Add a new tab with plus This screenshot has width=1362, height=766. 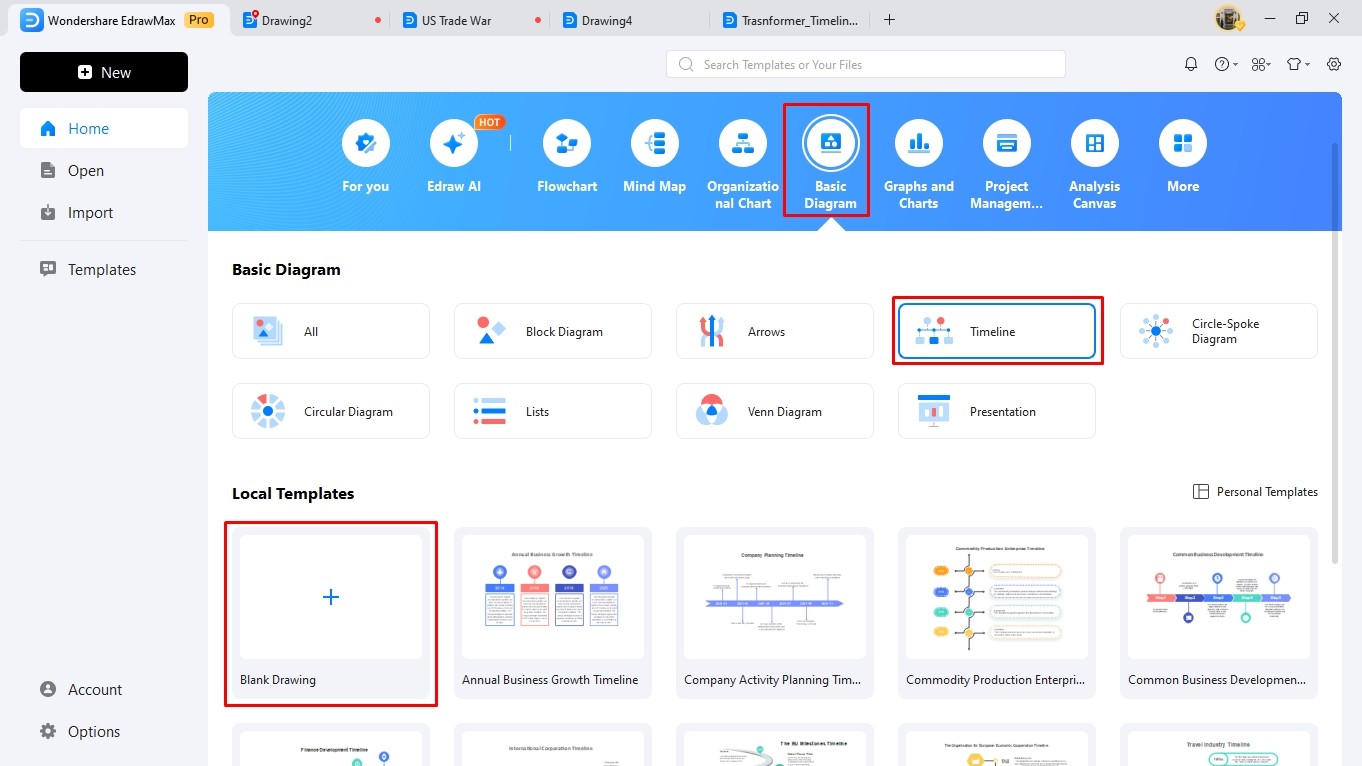889,20
